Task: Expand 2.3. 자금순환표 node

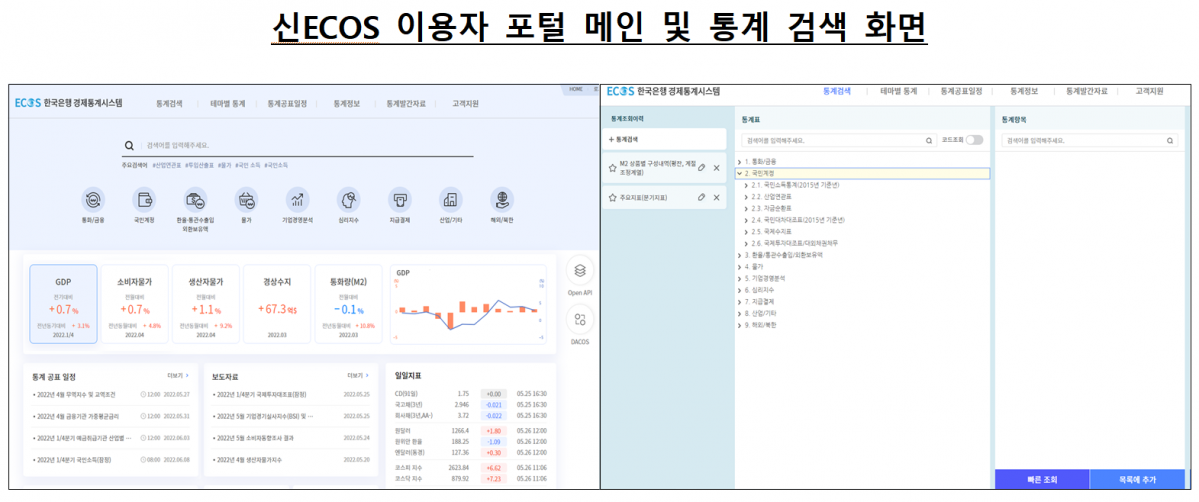Action: pyautogui.click(x=747, y=208)
